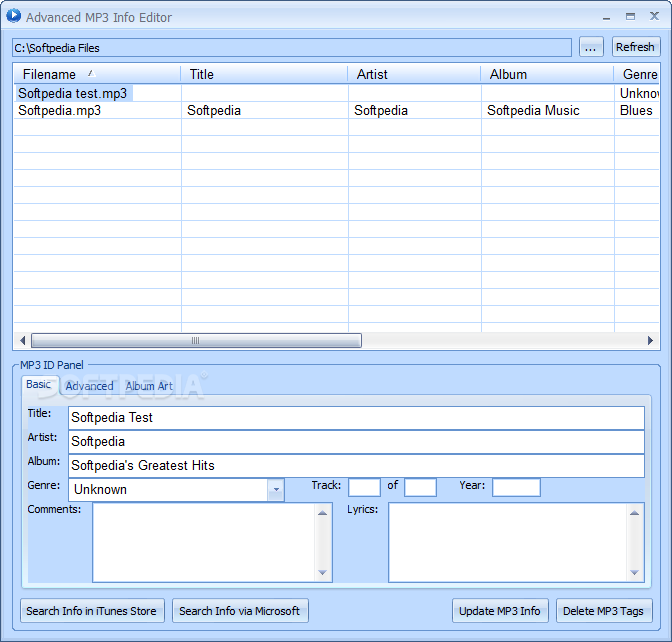
Task: Click the Lyrics box scroll down arrow
Action: click(x=635, y=573)
